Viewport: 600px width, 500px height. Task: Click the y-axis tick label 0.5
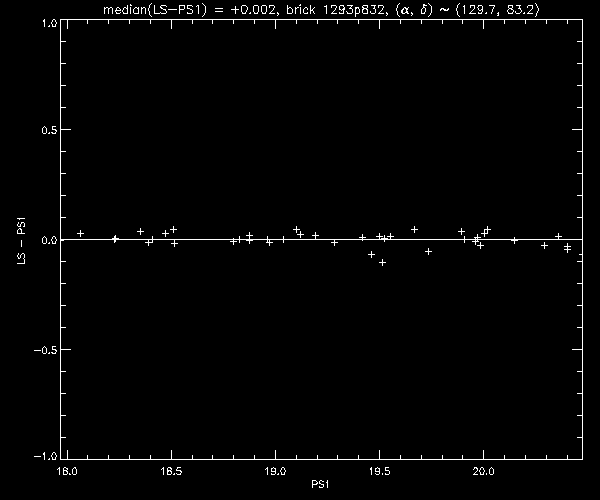(x=50, y=130)
